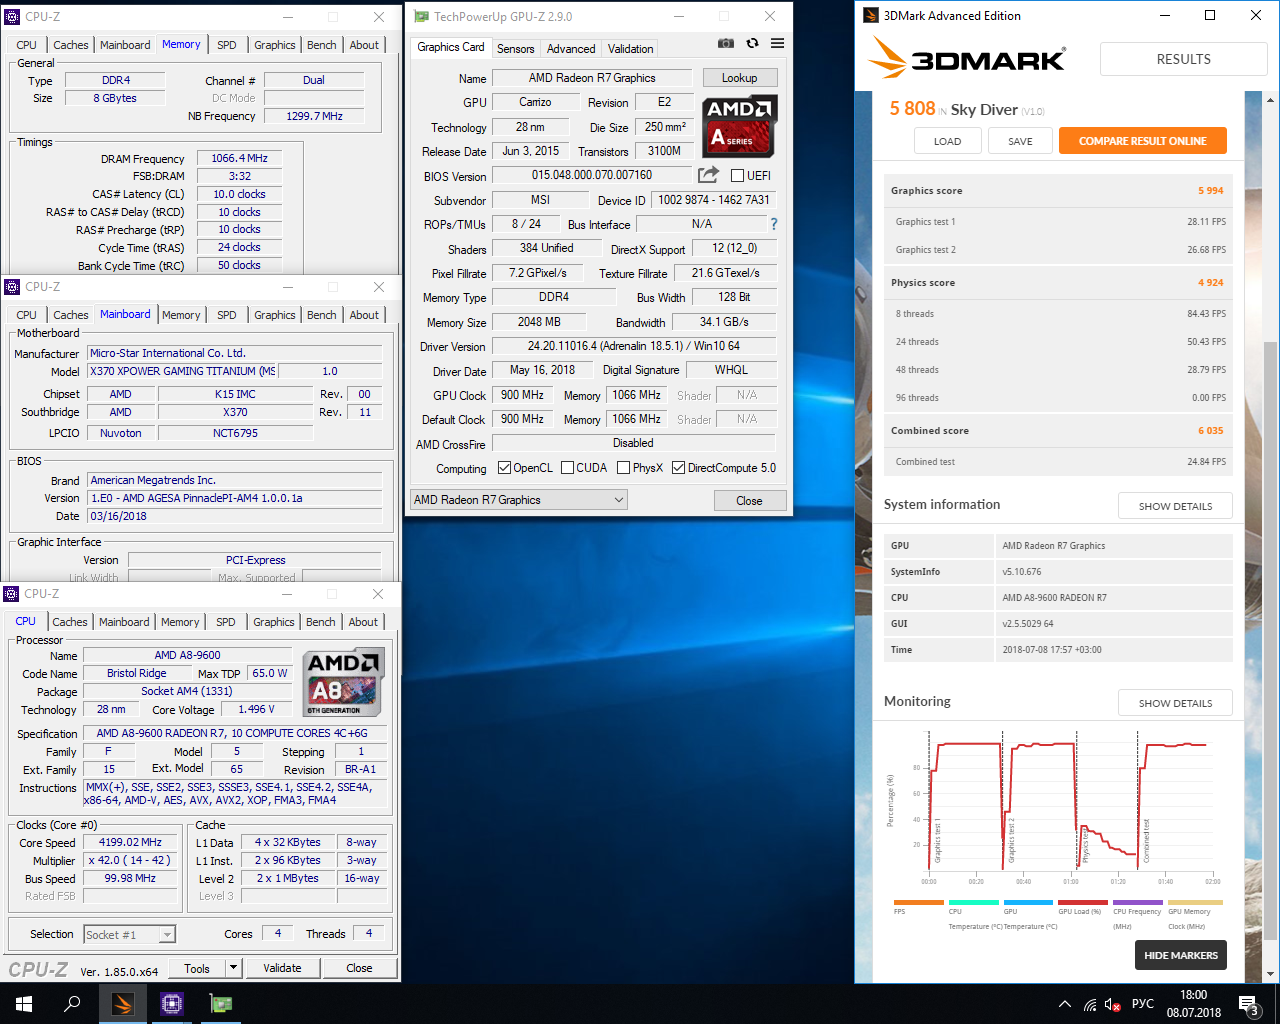Toggle UEFI checkbox in GPU-Z

coord(737,176)
